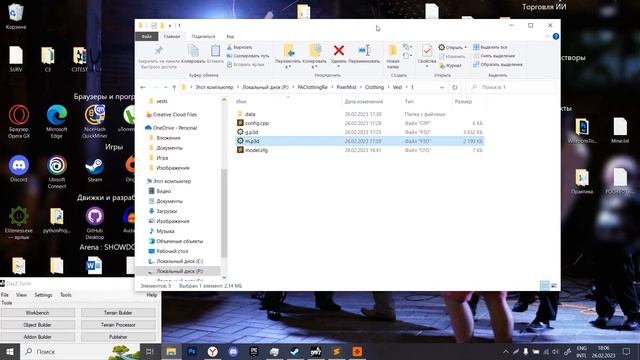Click the New folder icon in ribbon
The width and height of the screenshot is (640, 360).
[393, 51]
